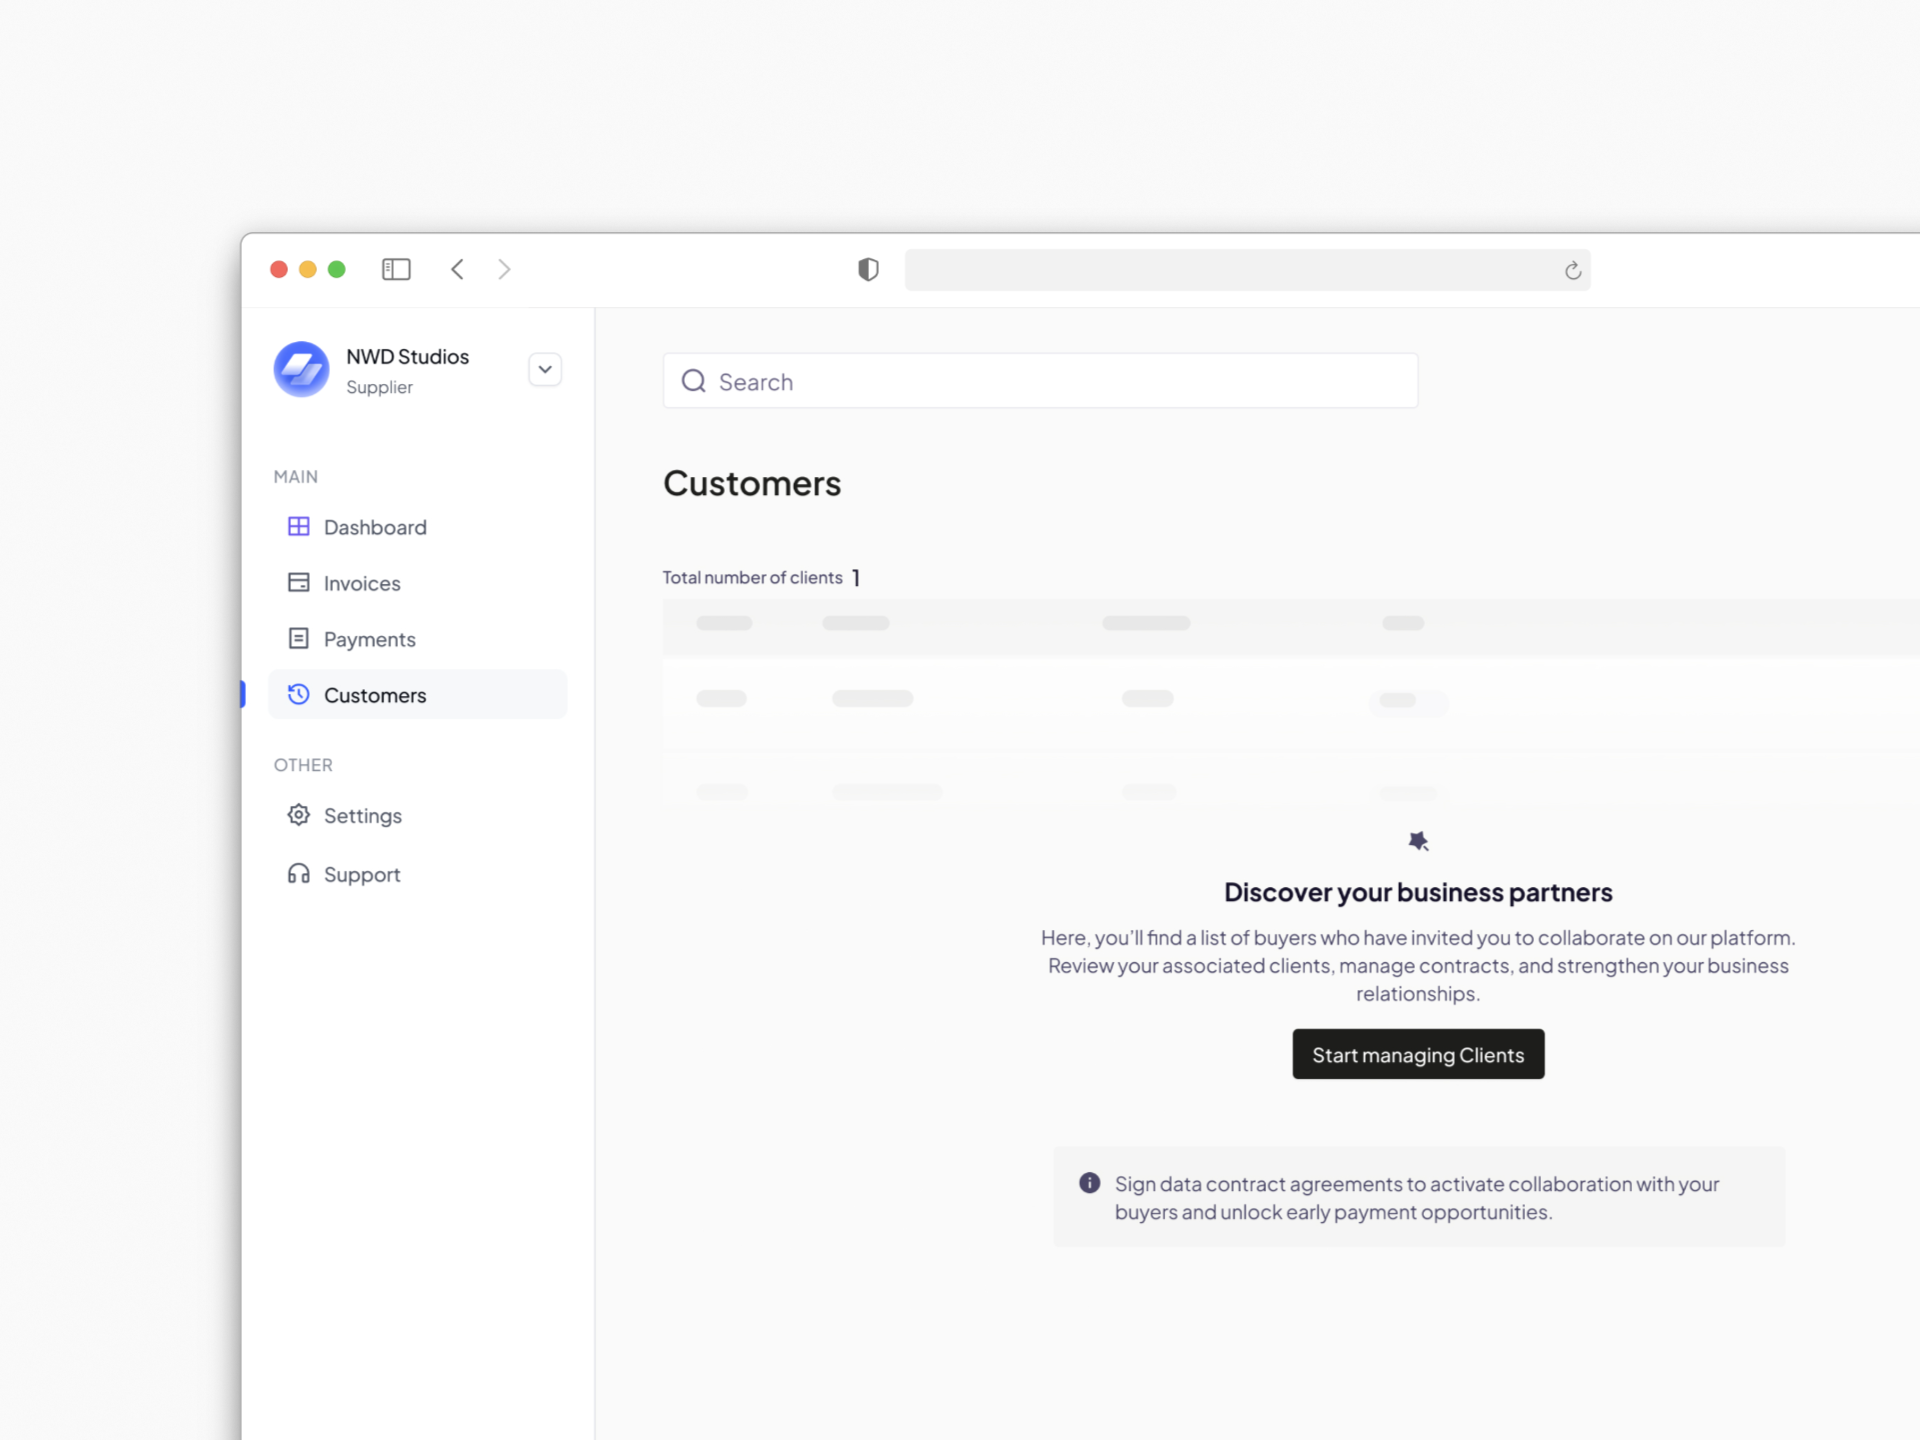Open Settings using the gear icon

298,815
